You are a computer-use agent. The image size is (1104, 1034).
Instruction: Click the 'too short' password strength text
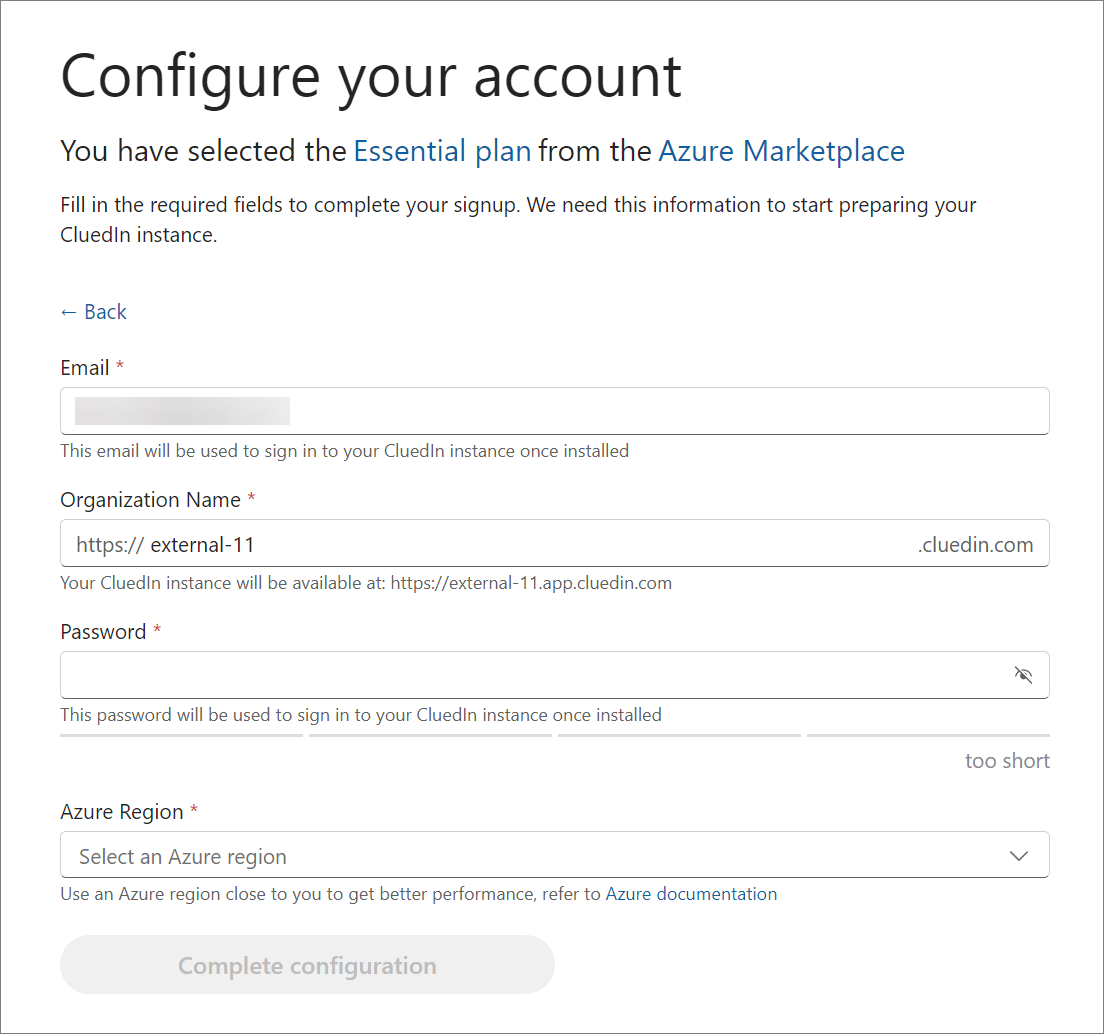(1008, 761)
